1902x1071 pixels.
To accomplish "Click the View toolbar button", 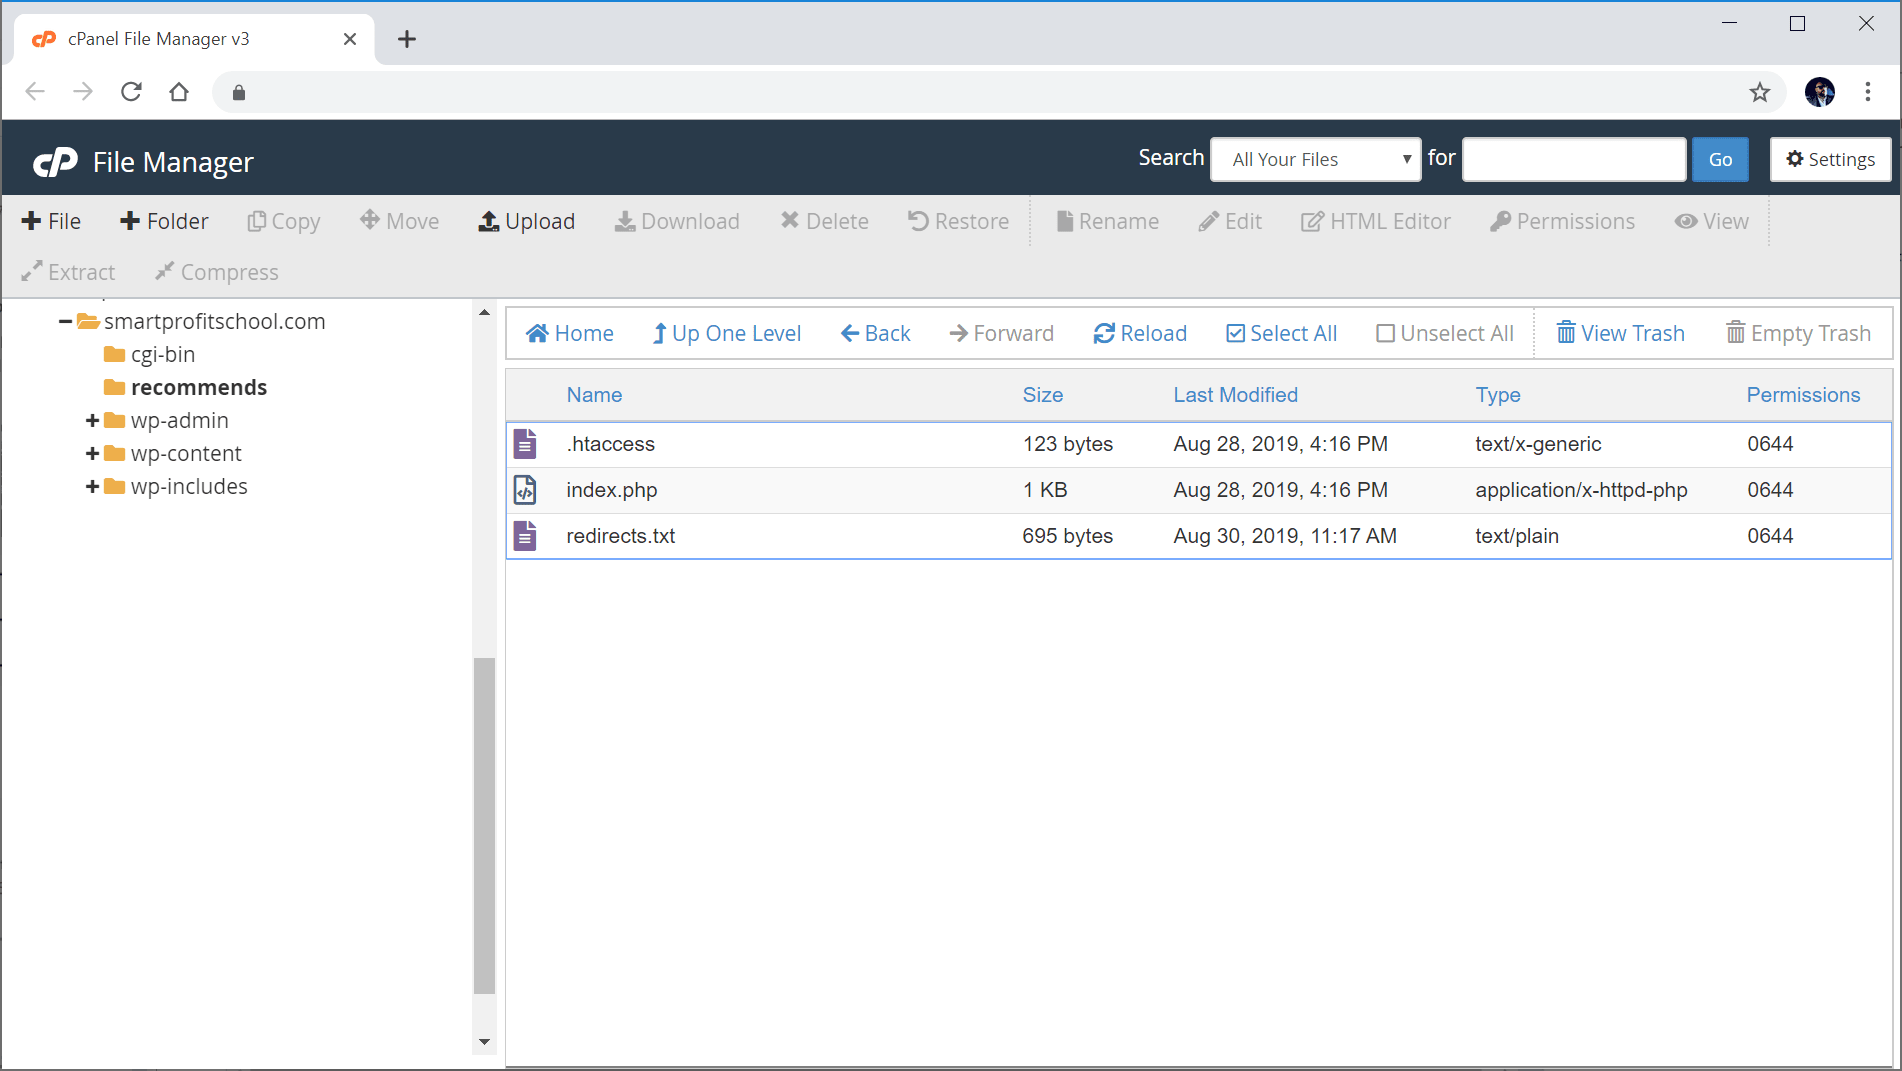I will 1712,221.
